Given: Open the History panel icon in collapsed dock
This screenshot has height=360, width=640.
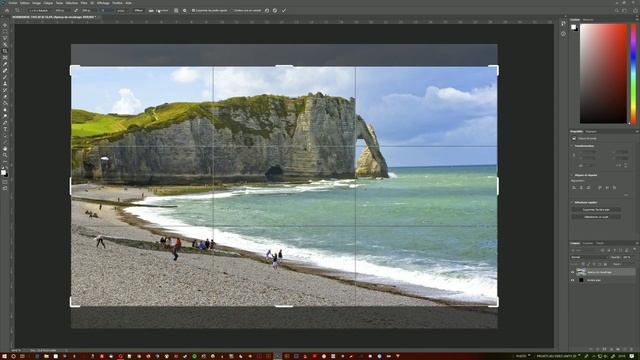Looking at the screenshot, I should coord(563,24).
